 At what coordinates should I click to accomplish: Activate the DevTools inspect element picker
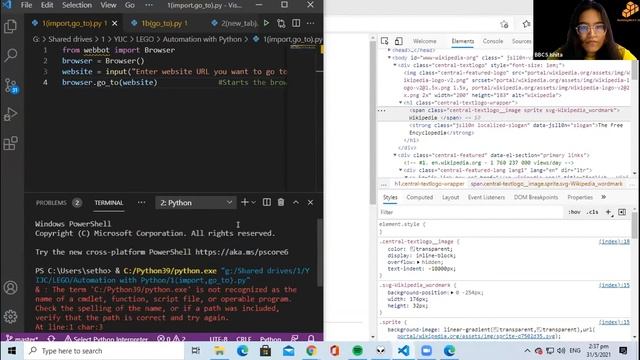coord(384,41)
